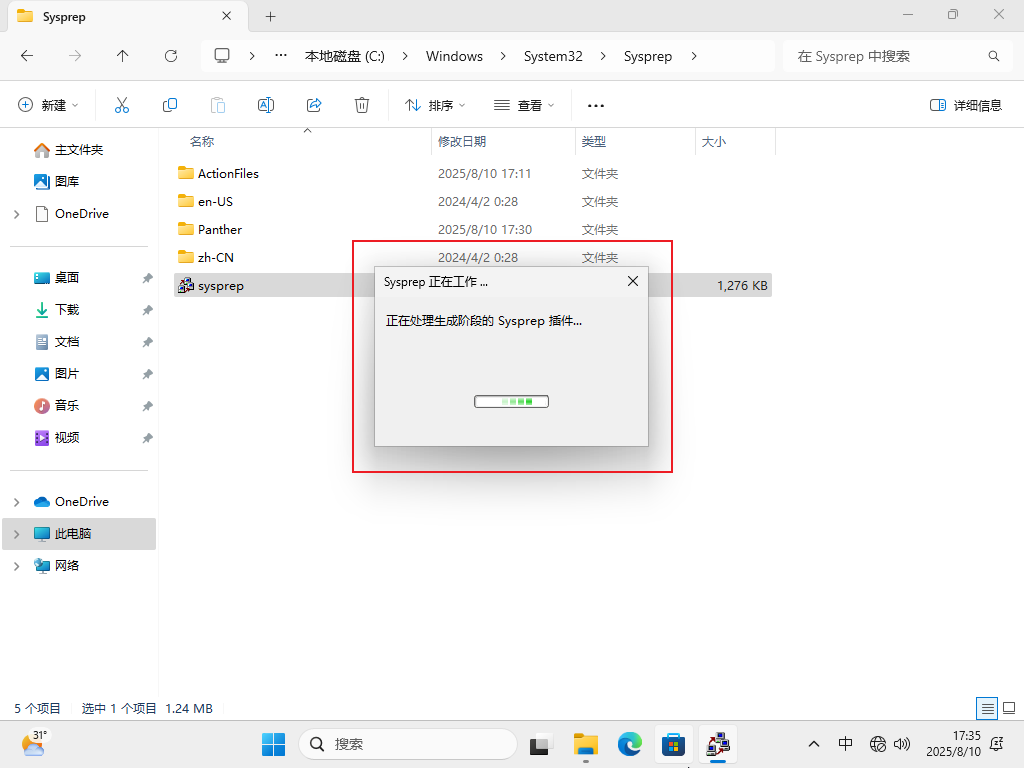Viewport: 1024px width, 768px height.
Task: Click the Delete trash can icon
Action: coord(362,105)
